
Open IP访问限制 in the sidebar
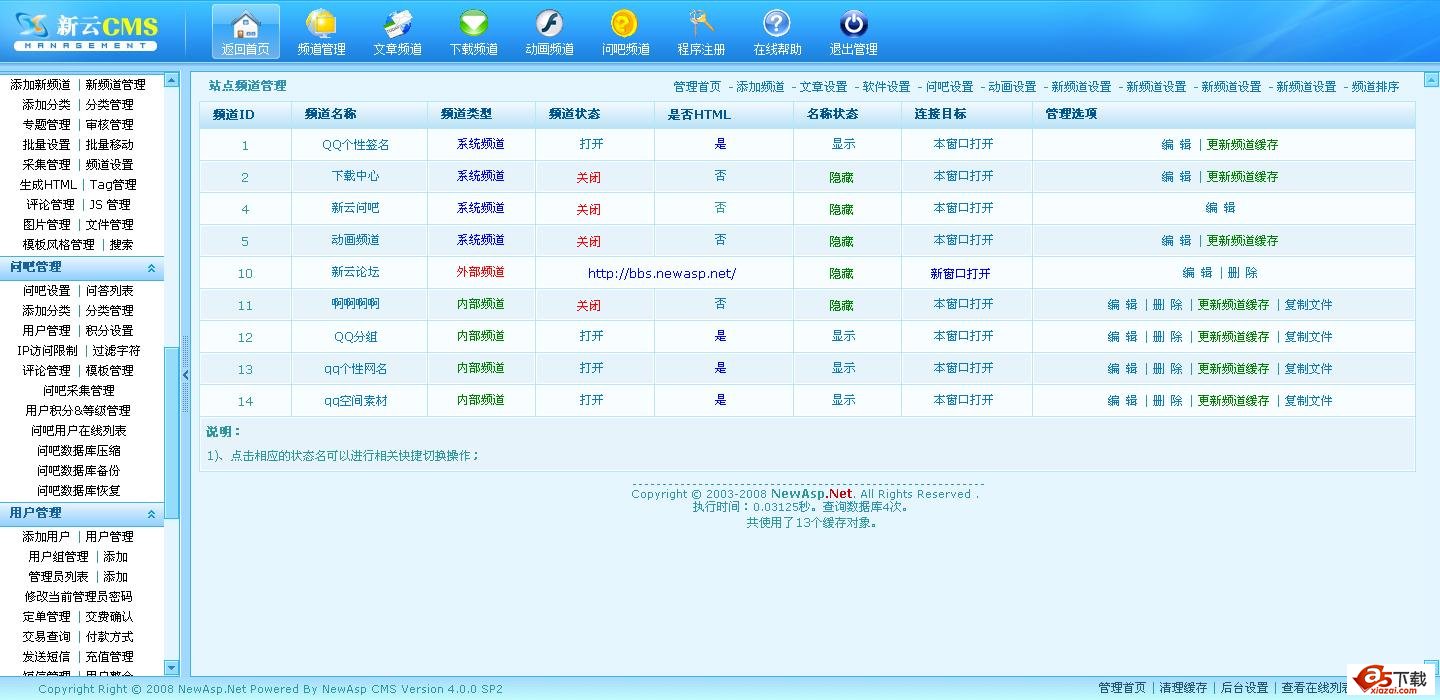(x=47, y=351)
